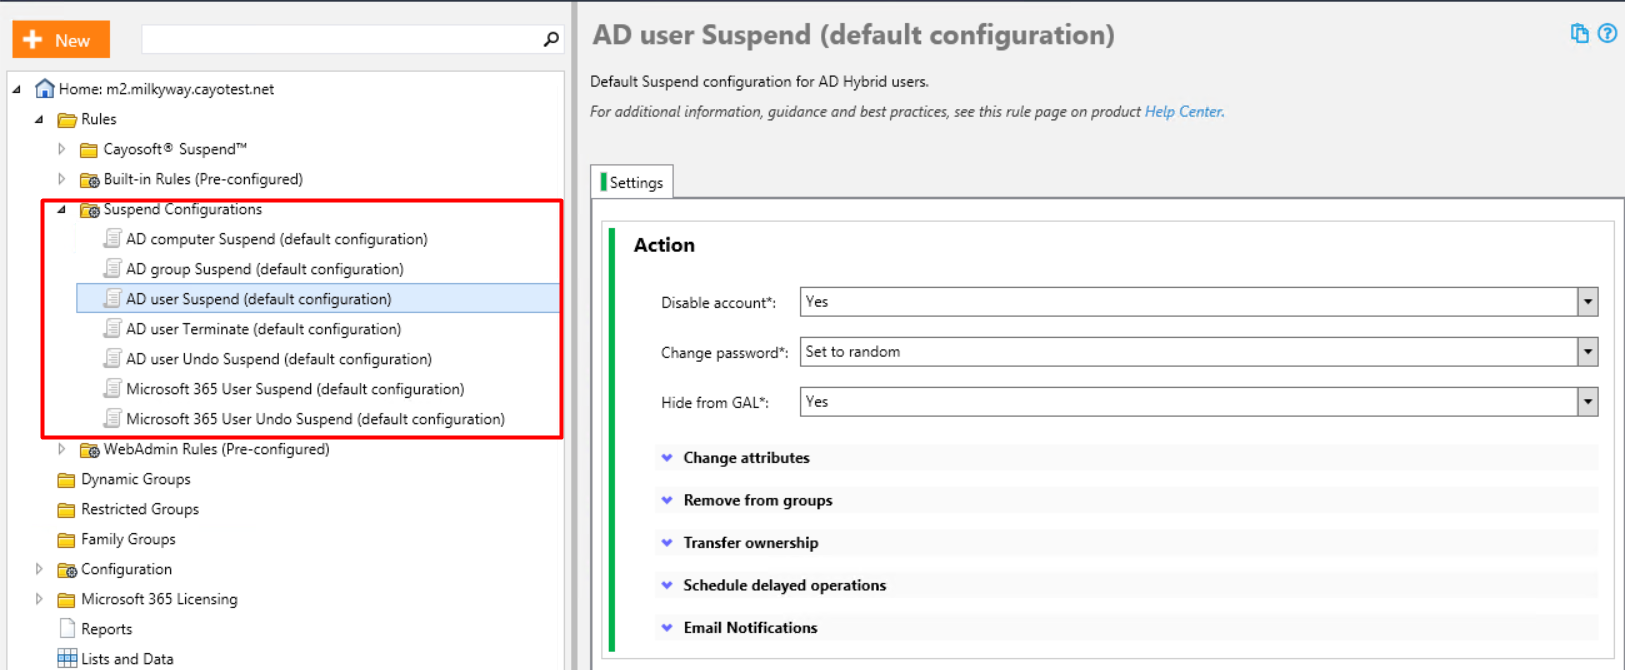1625x670 pixels.
Task: Expand the Microsoft 365 Licensing node
Action: coord(39,599)
